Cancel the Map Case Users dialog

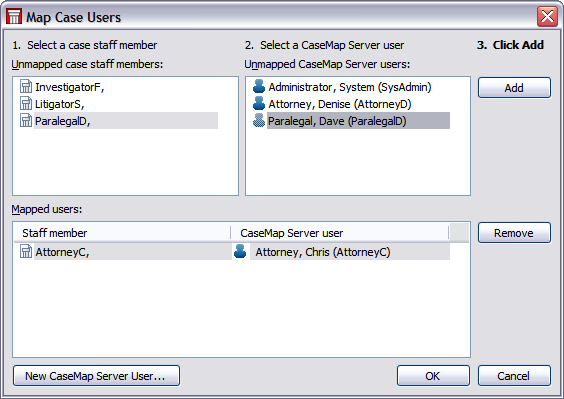coord(514,376)
